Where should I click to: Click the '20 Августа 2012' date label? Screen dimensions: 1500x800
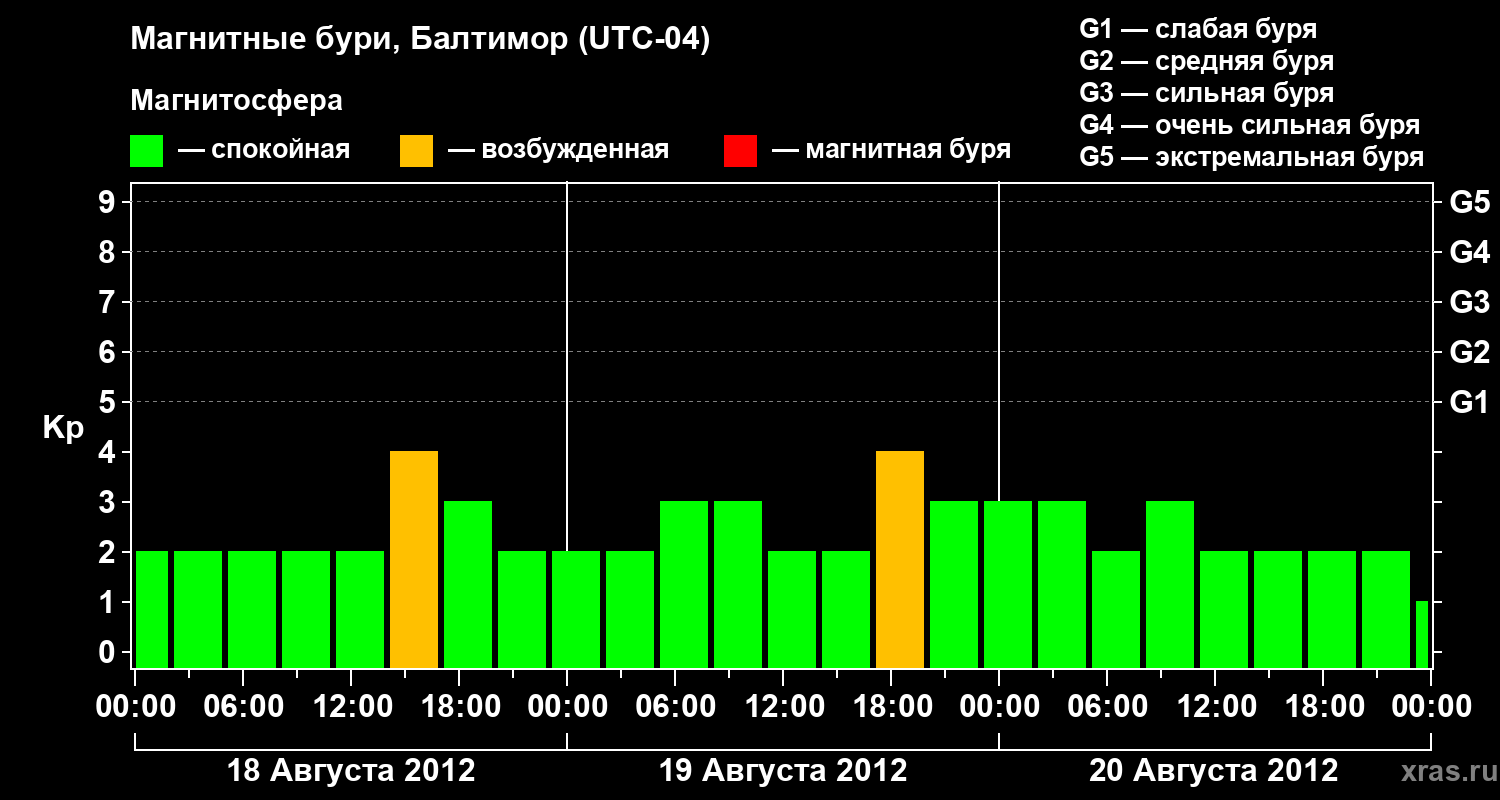pyautogui.click(x=1214, y=771)
